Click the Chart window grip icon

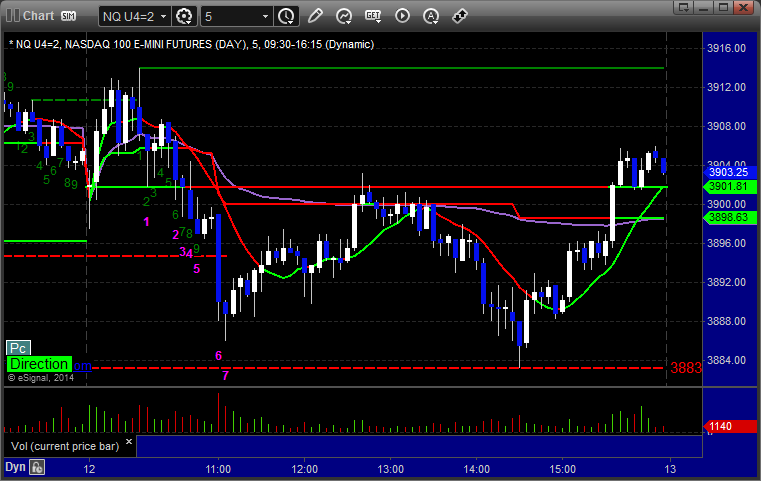tap(13, 16)
